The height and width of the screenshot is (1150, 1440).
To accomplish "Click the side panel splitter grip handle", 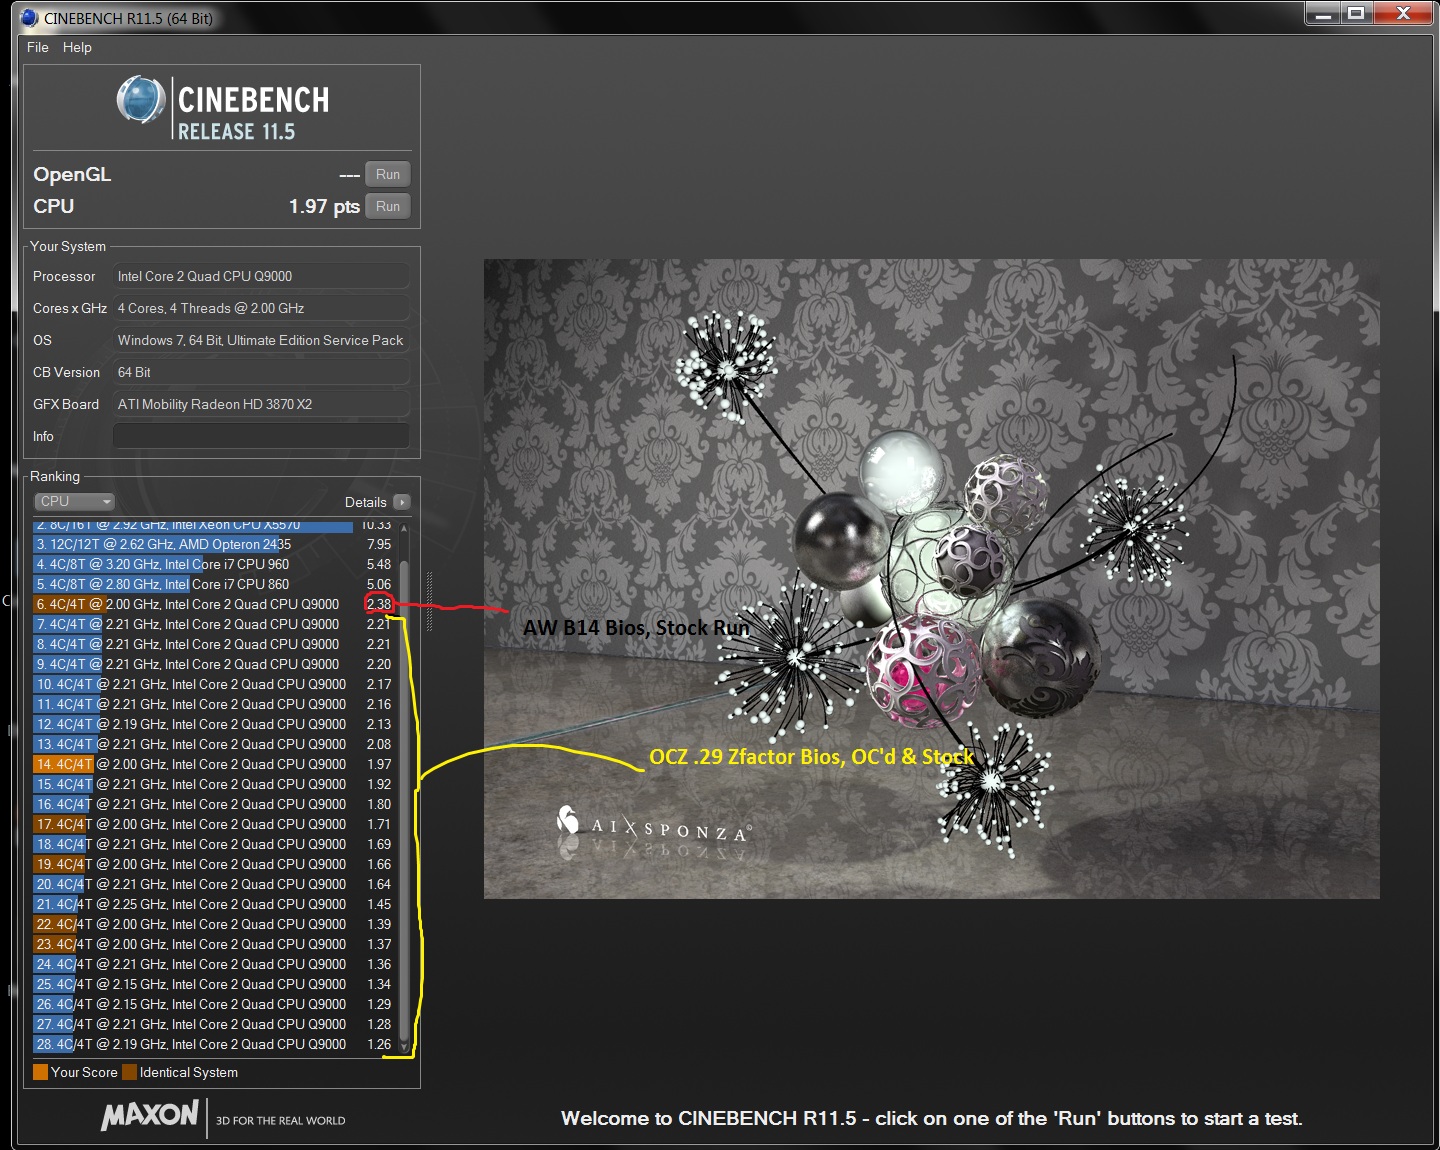I will [x=429, y=601].
